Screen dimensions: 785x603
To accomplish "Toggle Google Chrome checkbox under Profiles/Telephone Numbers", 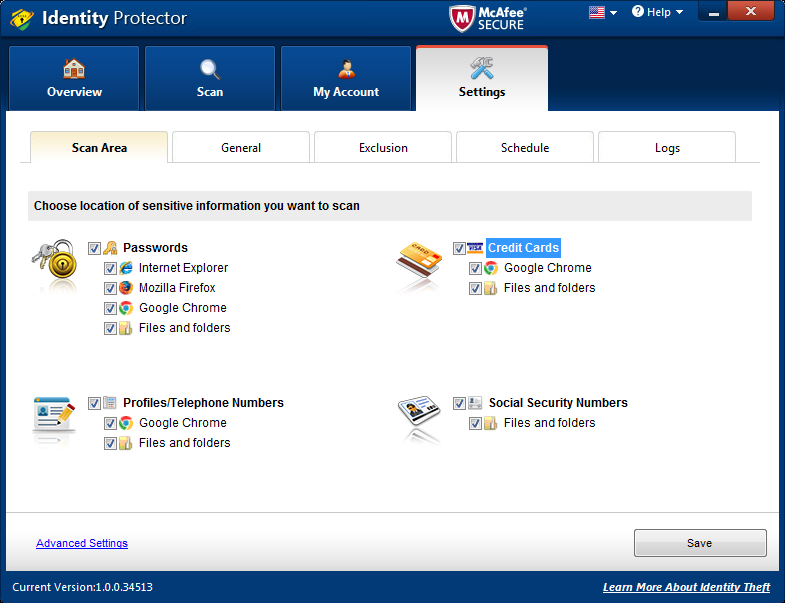I will [110, 423].
